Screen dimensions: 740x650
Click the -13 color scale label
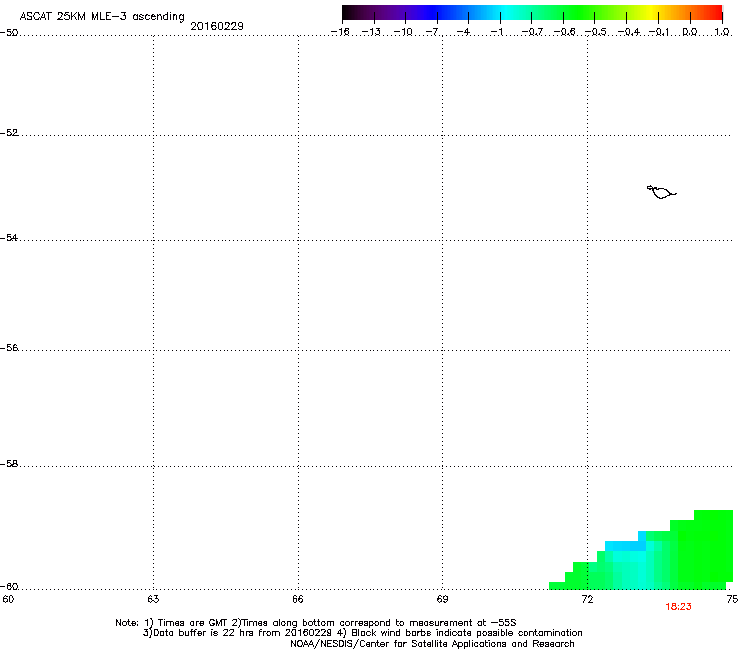point(371,32)
